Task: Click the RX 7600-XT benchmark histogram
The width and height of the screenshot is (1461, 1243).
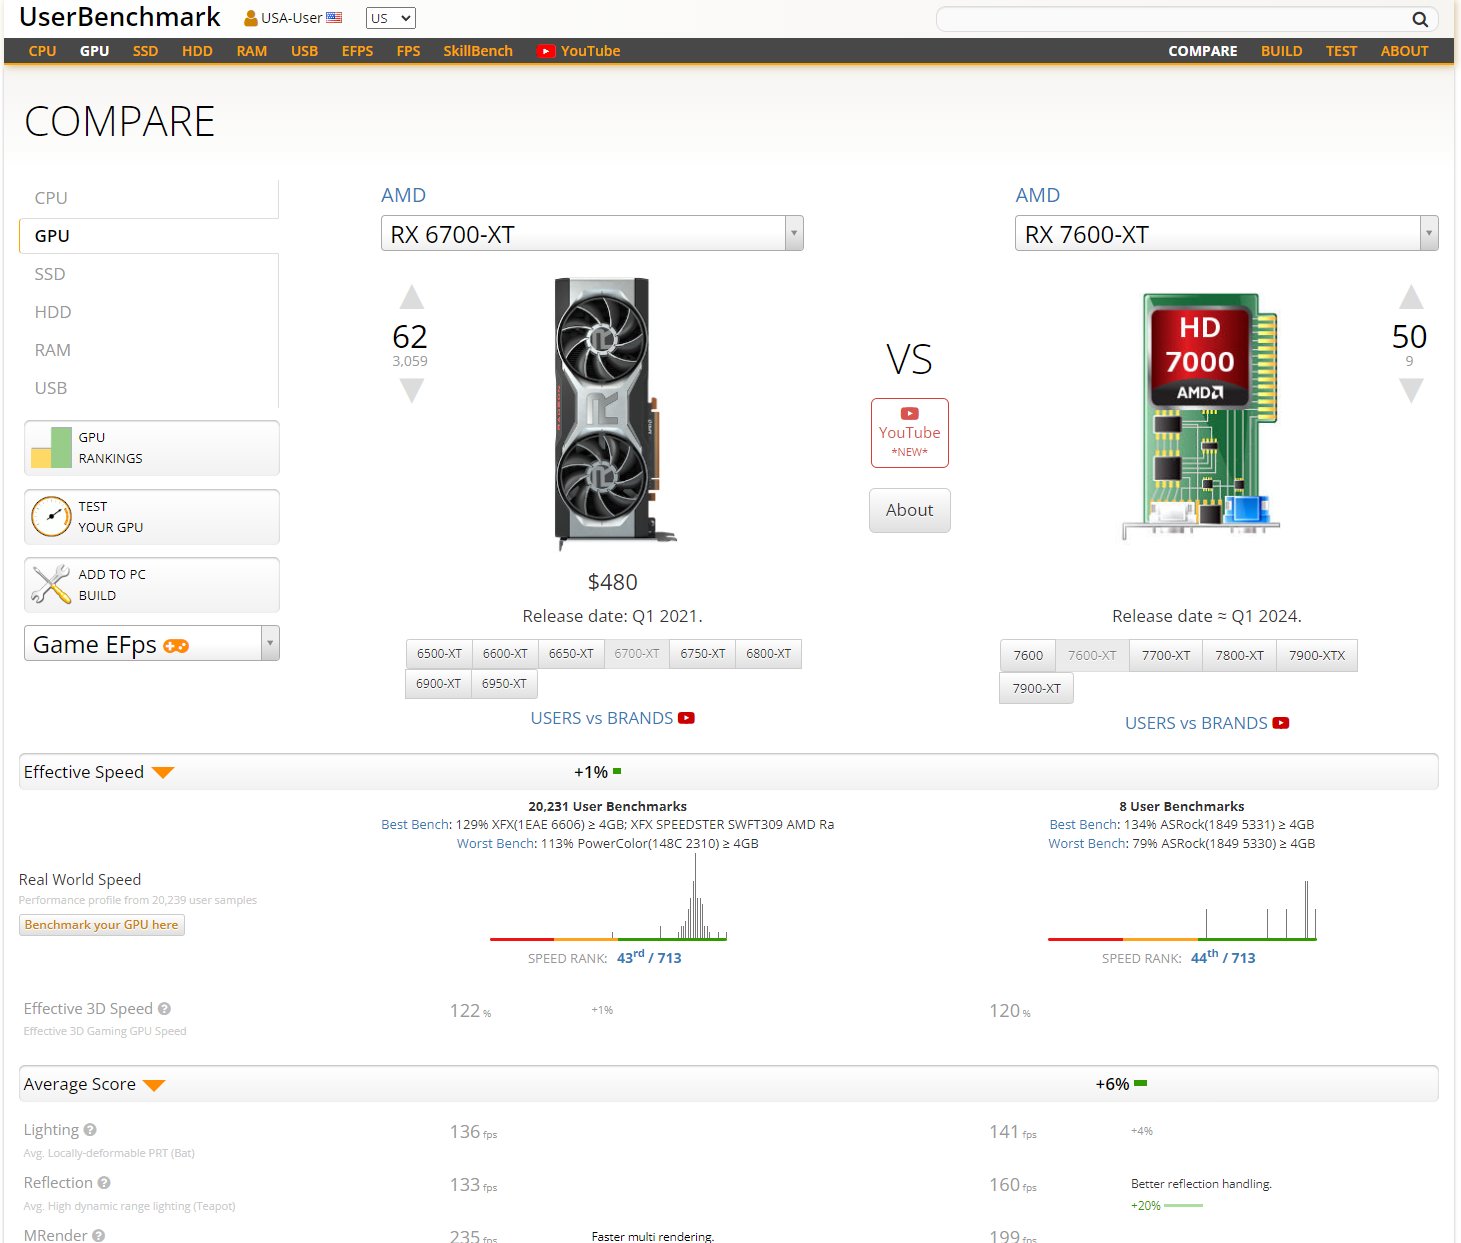Action: pos(1182,910)
